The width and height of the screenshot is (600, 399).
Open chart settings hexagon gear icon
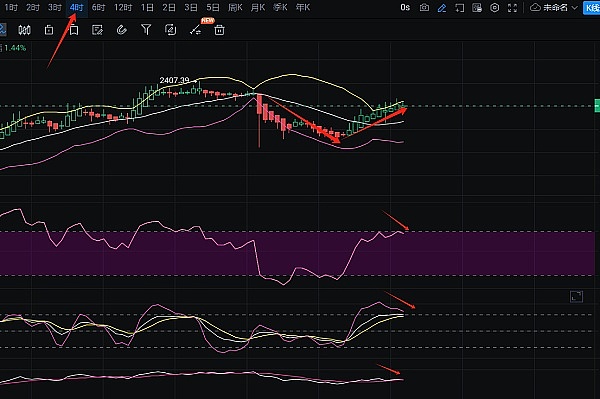[x=494, y=8]
